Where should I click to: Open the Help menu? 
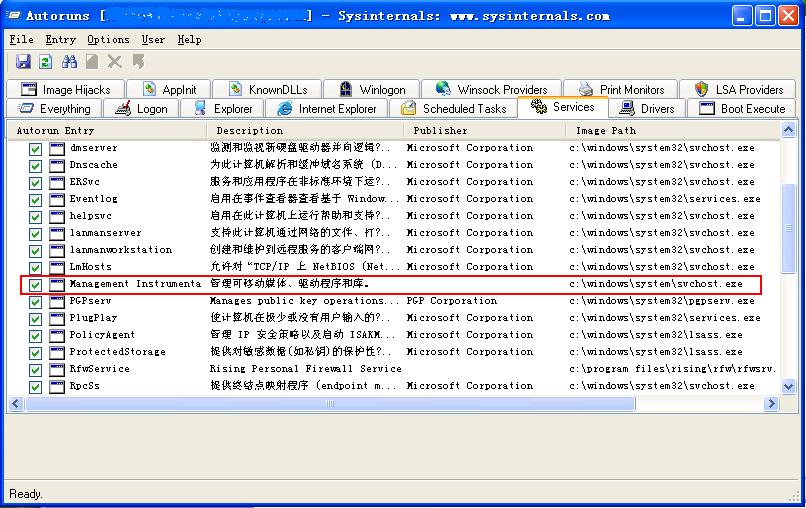(189, 40)
